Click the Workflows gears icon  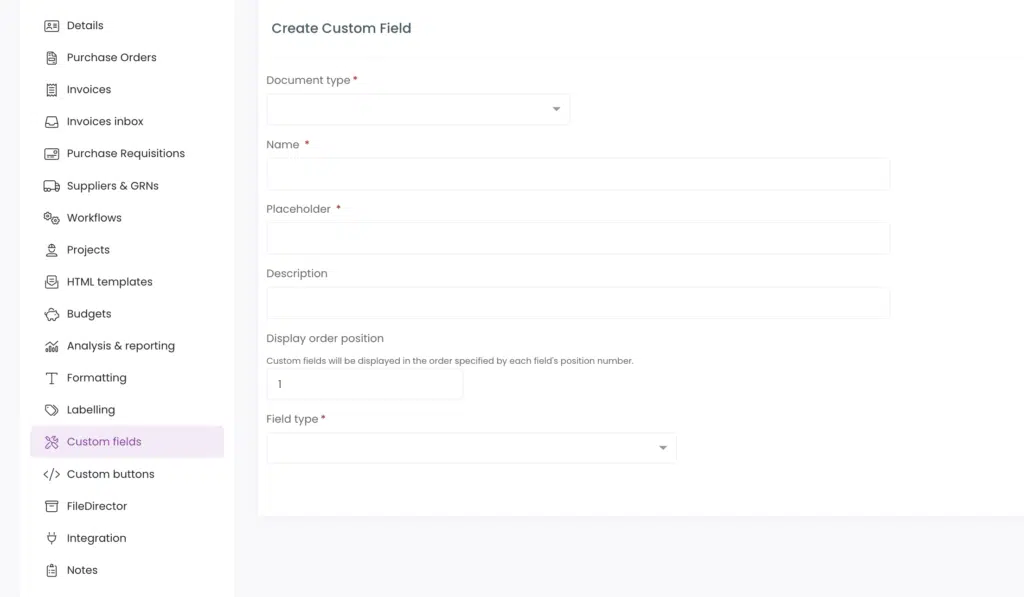[52, 218]
